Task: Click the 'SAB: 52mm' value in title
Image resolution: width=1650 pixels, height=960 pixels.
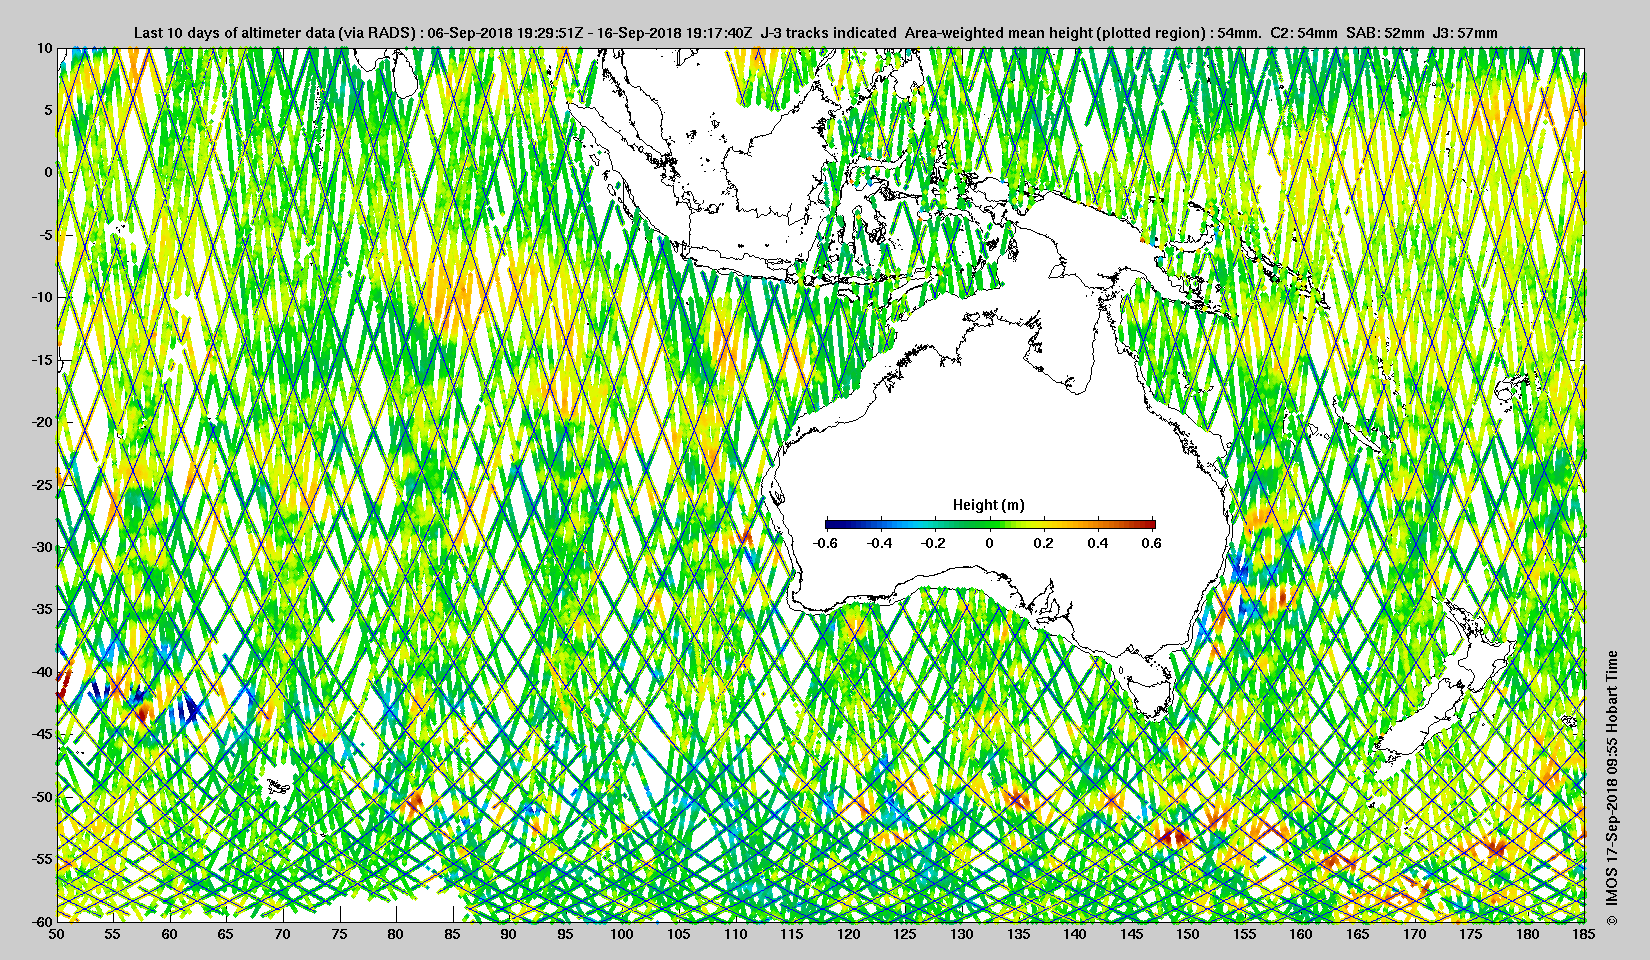Action: [1385, 33]
